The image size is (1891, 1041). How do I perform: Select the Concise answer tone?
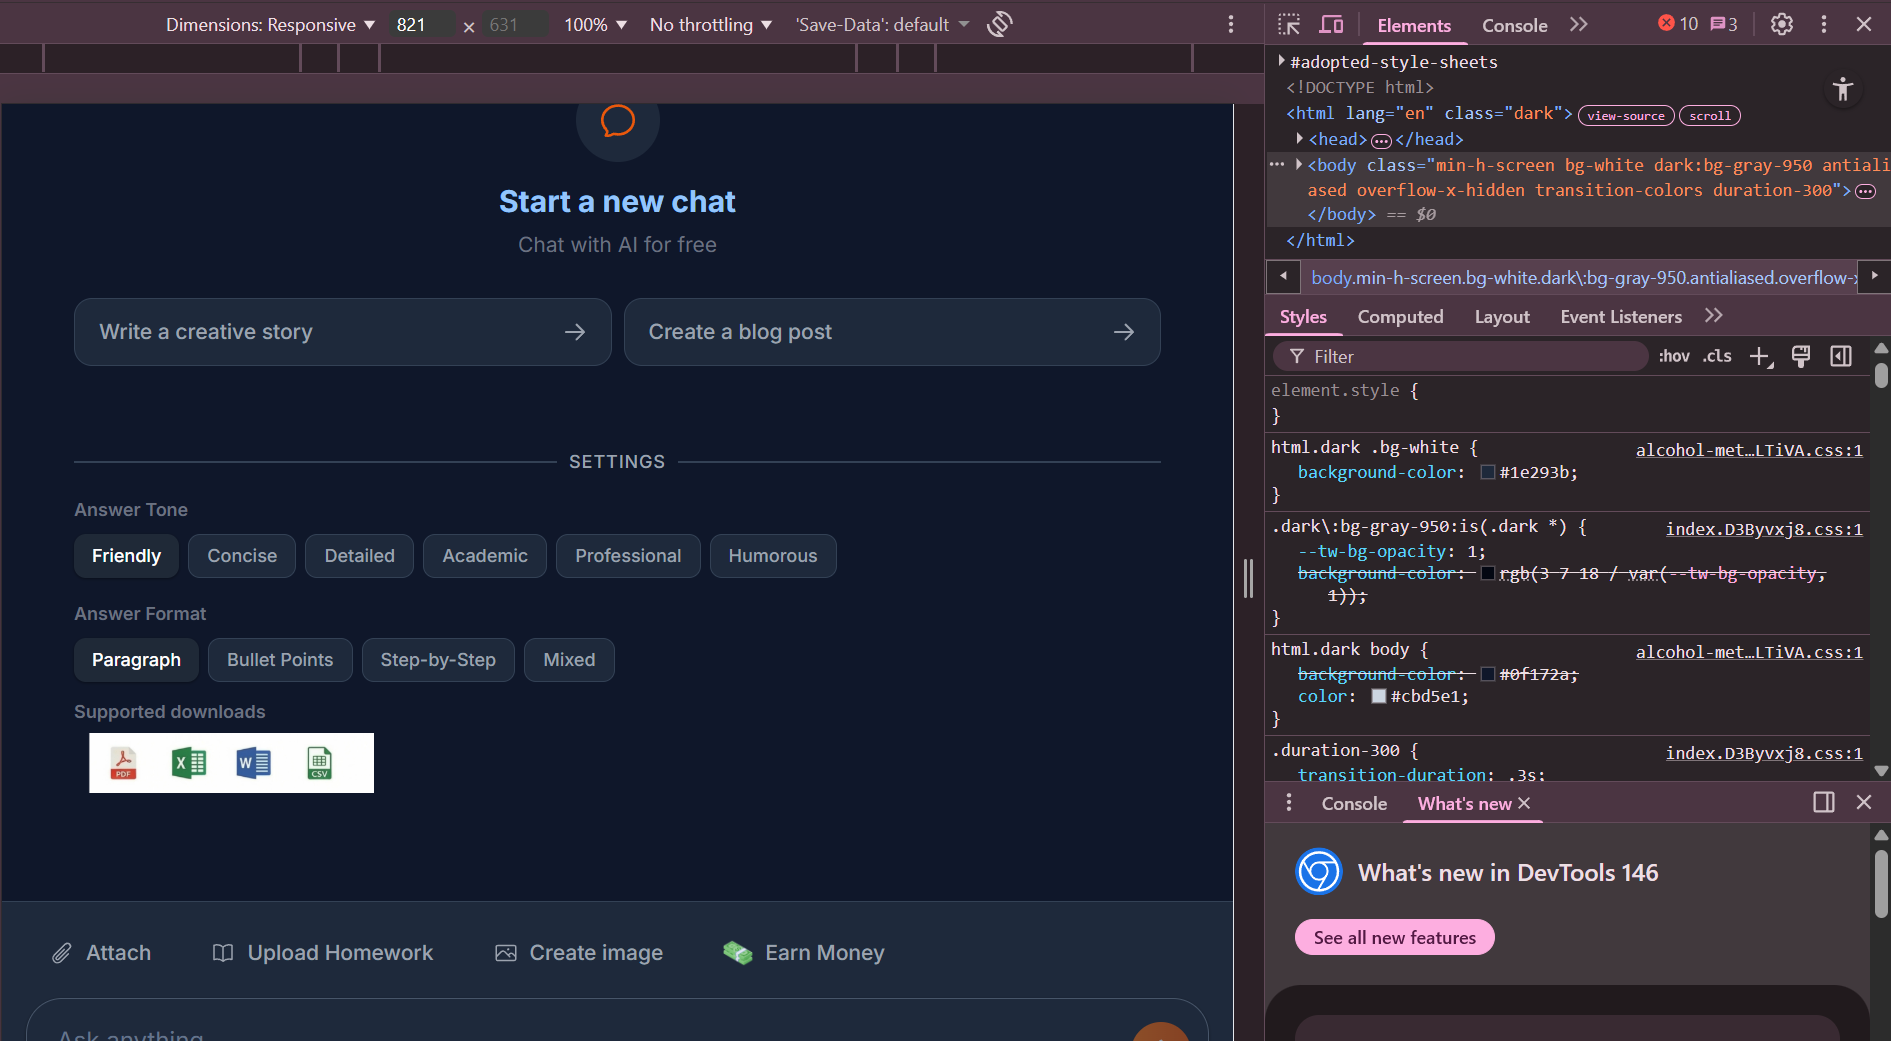tap(242, 556)
